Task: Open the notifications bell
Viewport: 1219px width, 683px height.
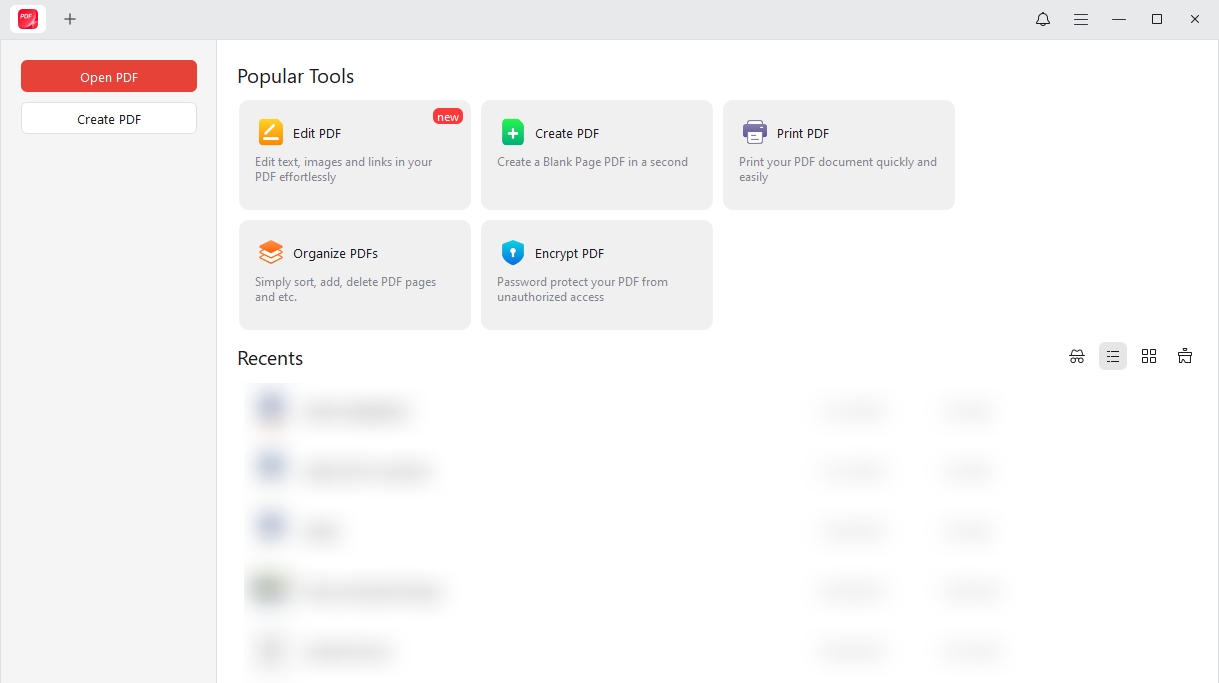Action: (x=1042, y=19)
